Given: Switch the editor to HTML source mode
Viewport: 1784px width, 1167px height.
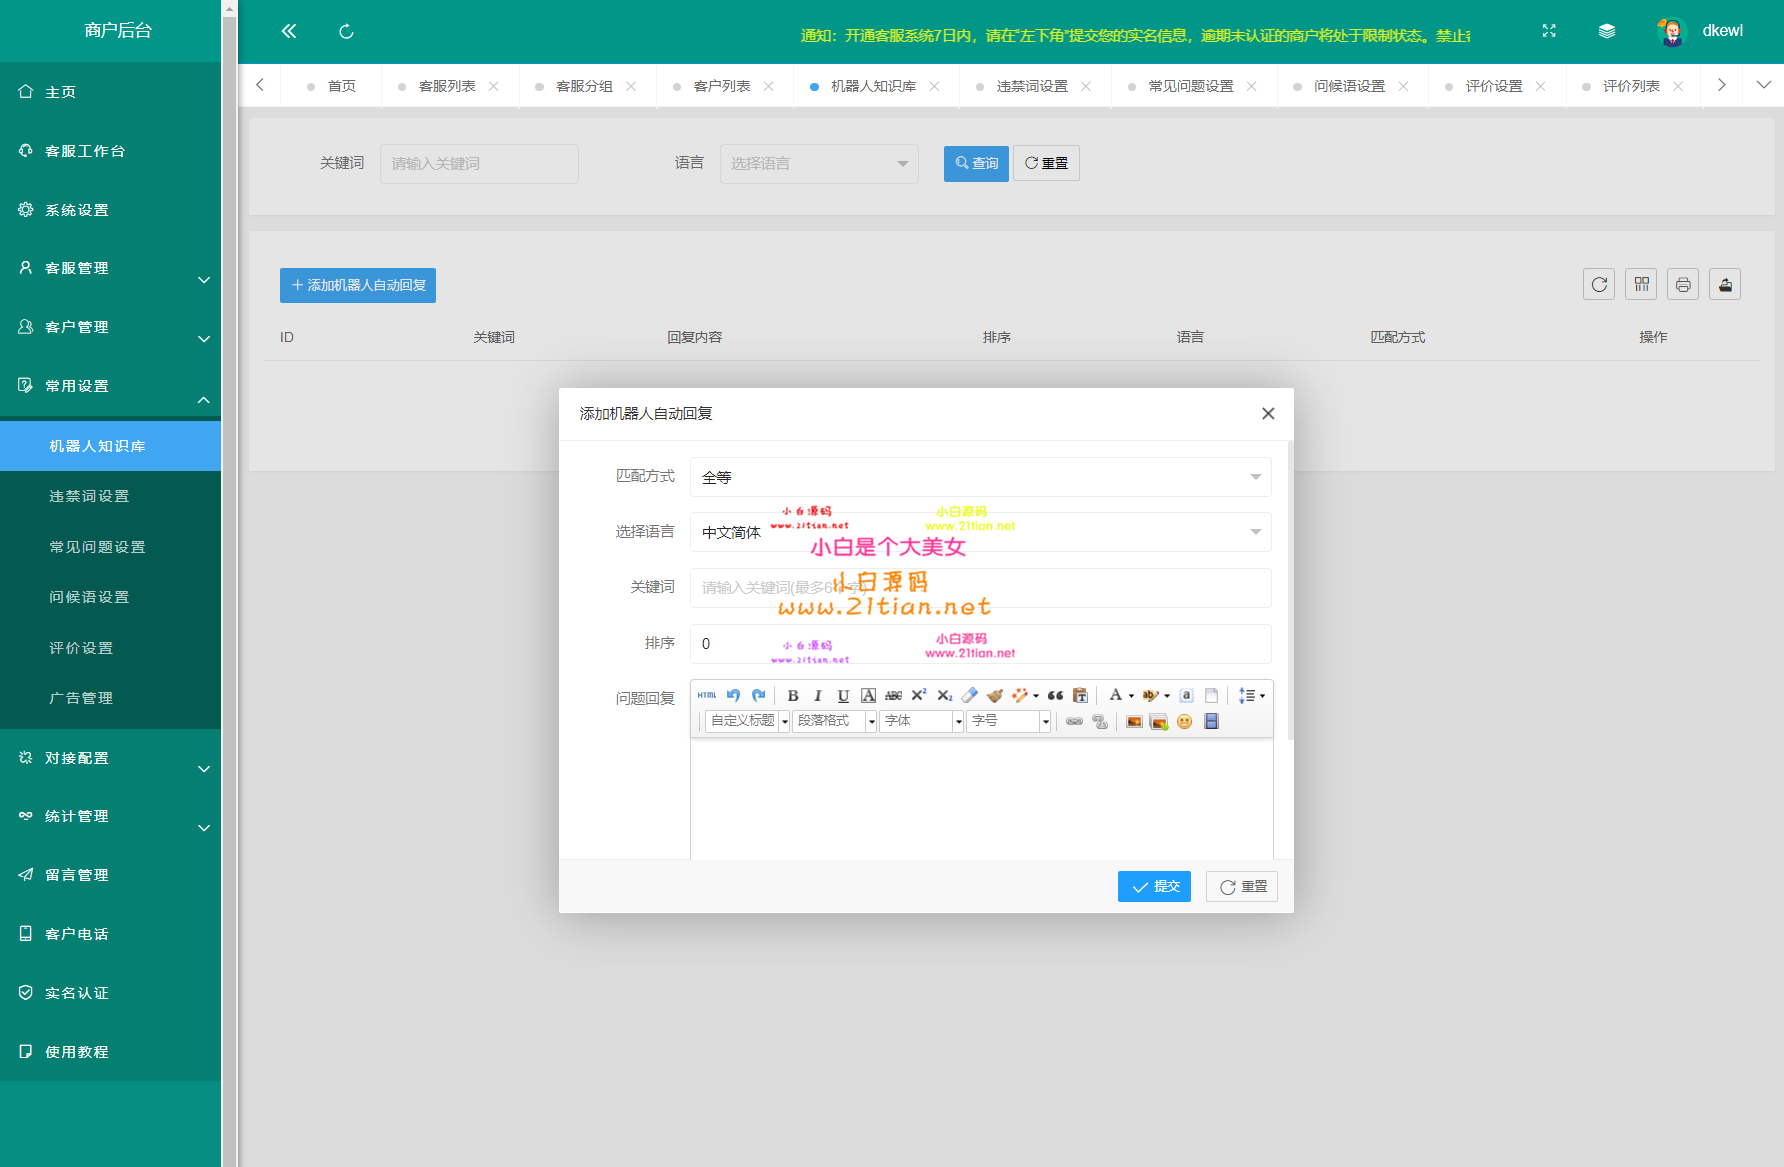Looking at the screenshot, I should click(707, 695).
